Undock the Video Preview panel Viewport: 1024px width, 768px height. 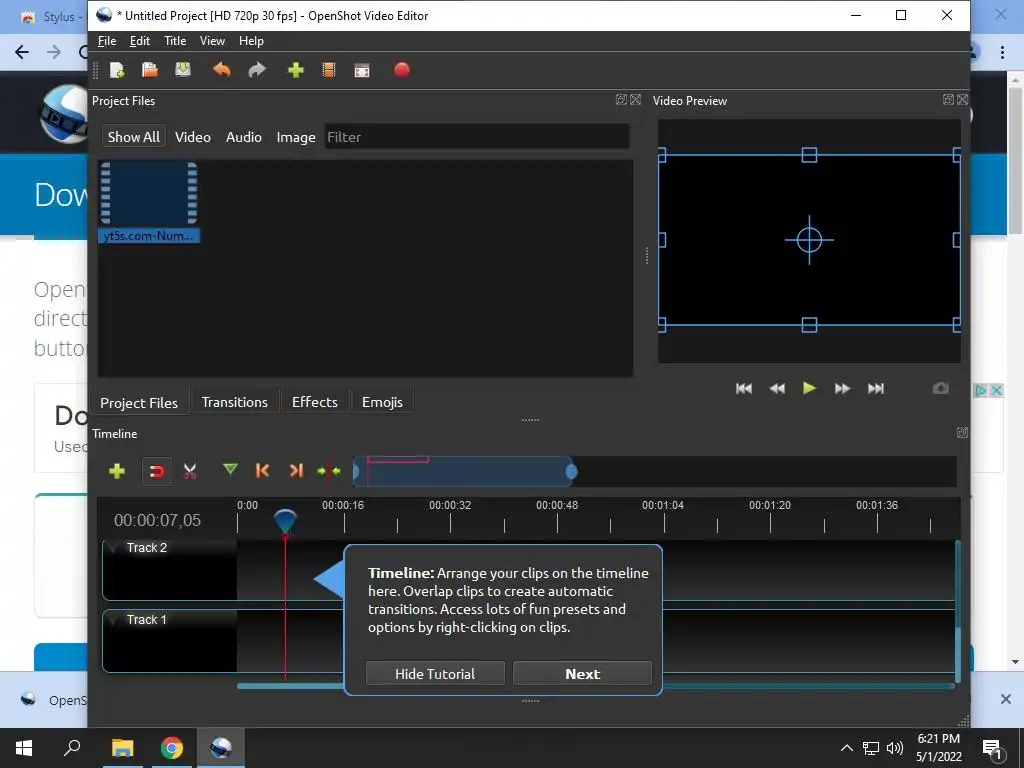948,100
